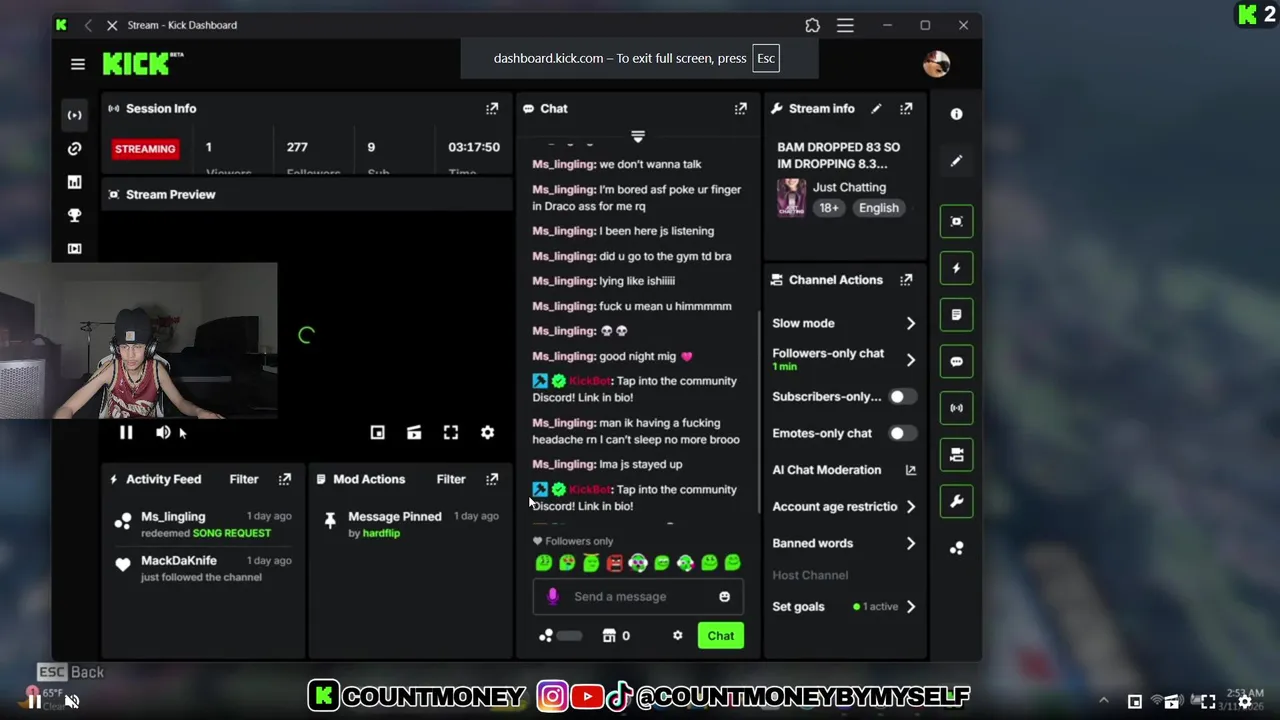This screenshot has height=720, width=1280.
Task: Click the STREAMING status badge
Action: coord(145,149)
